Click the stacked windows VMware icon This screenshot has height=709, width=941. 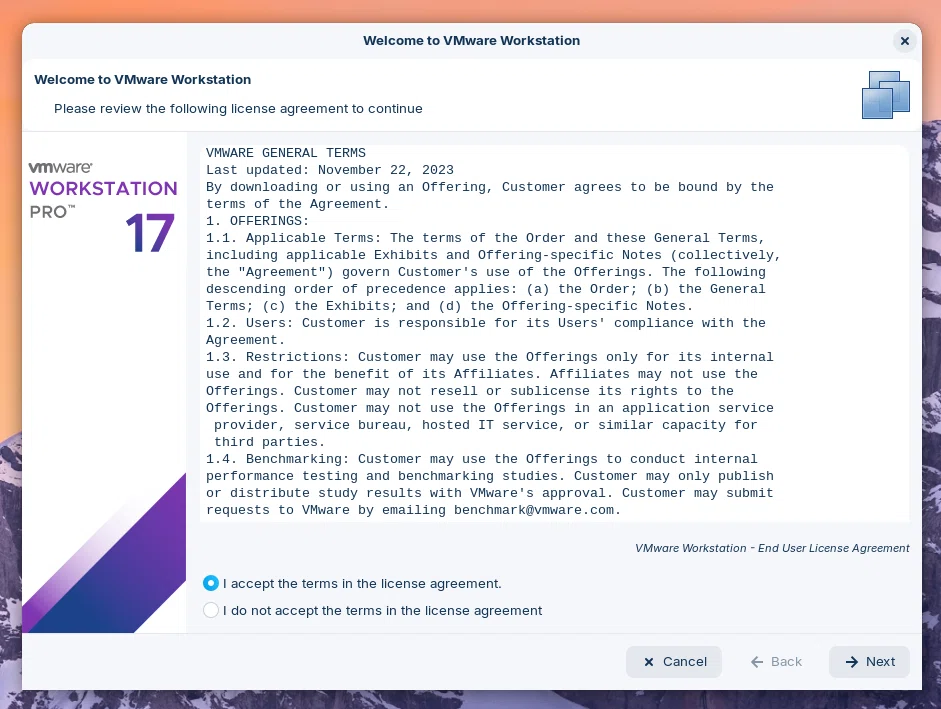click(886, 95)
